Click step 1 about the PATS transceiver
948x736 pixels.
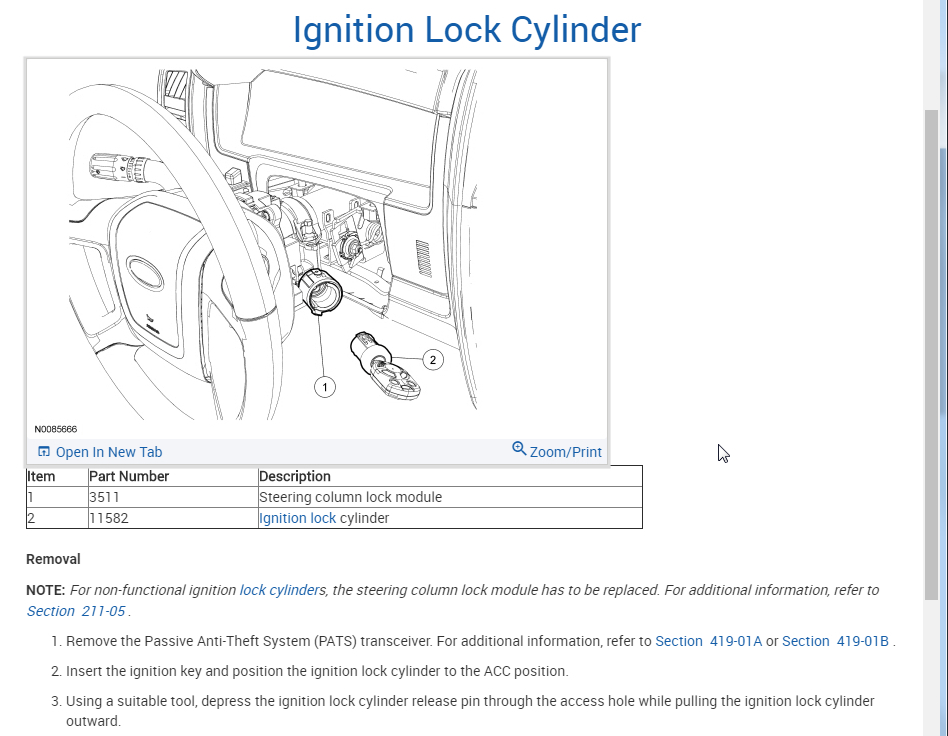[481, 641]
